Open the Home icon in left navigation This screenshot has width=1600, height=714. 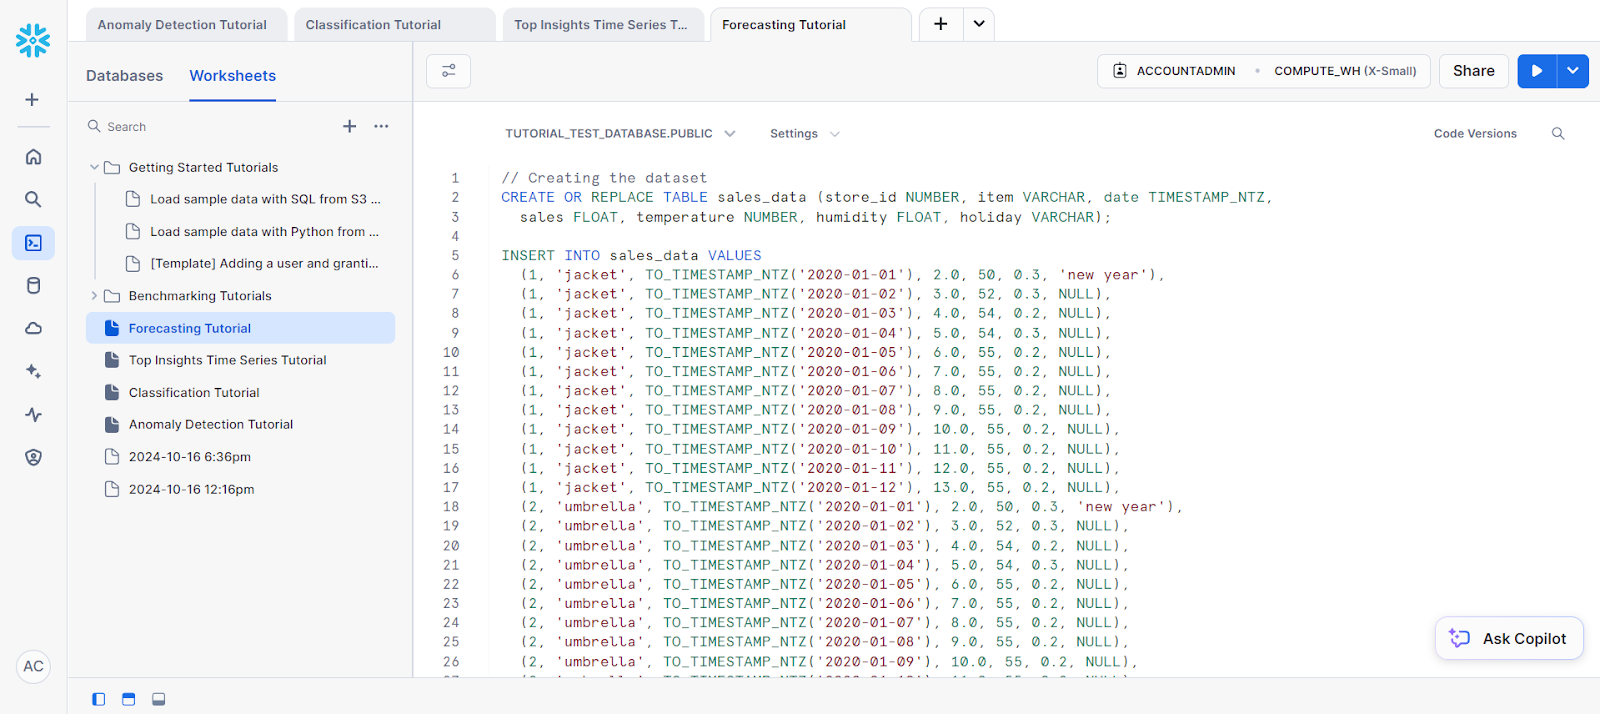(33, 157)
